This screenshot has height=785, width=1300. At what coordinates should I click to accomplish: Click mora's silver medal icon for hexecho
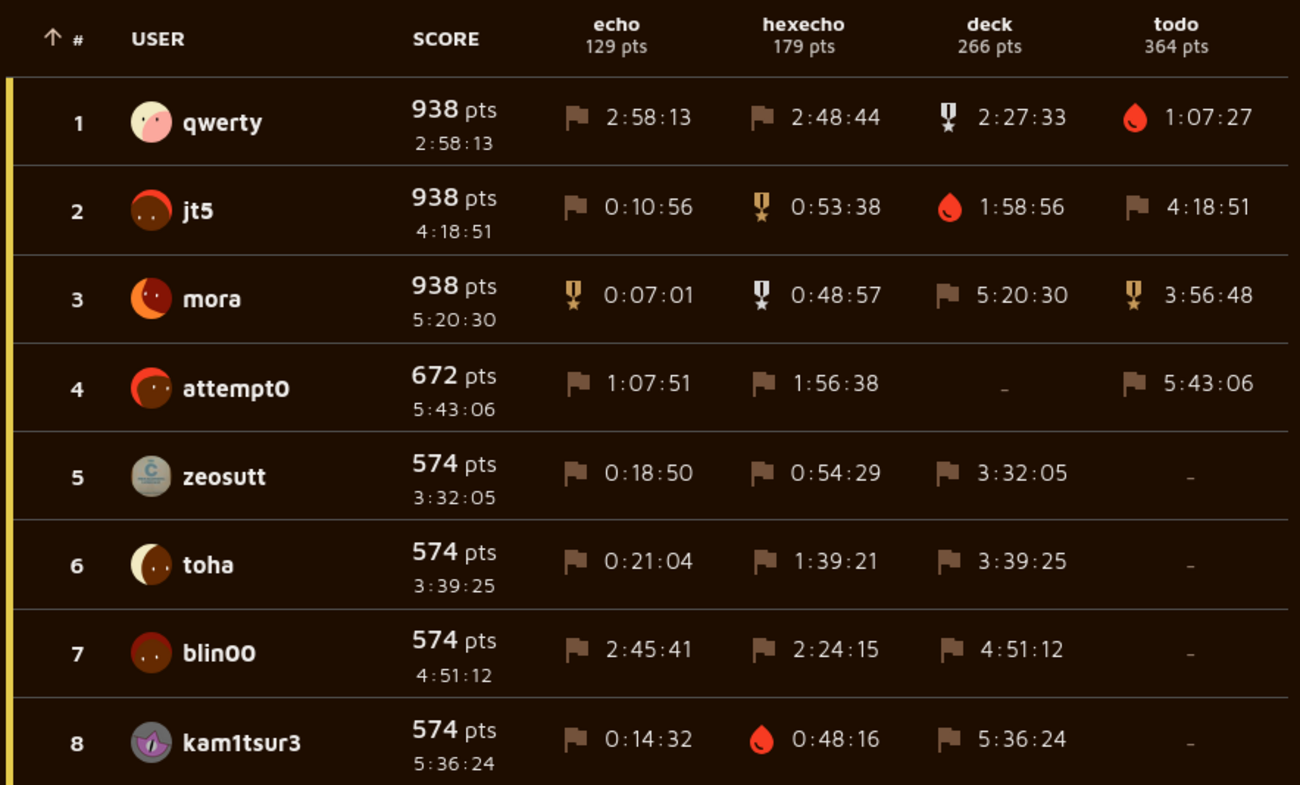click(761, 295)
